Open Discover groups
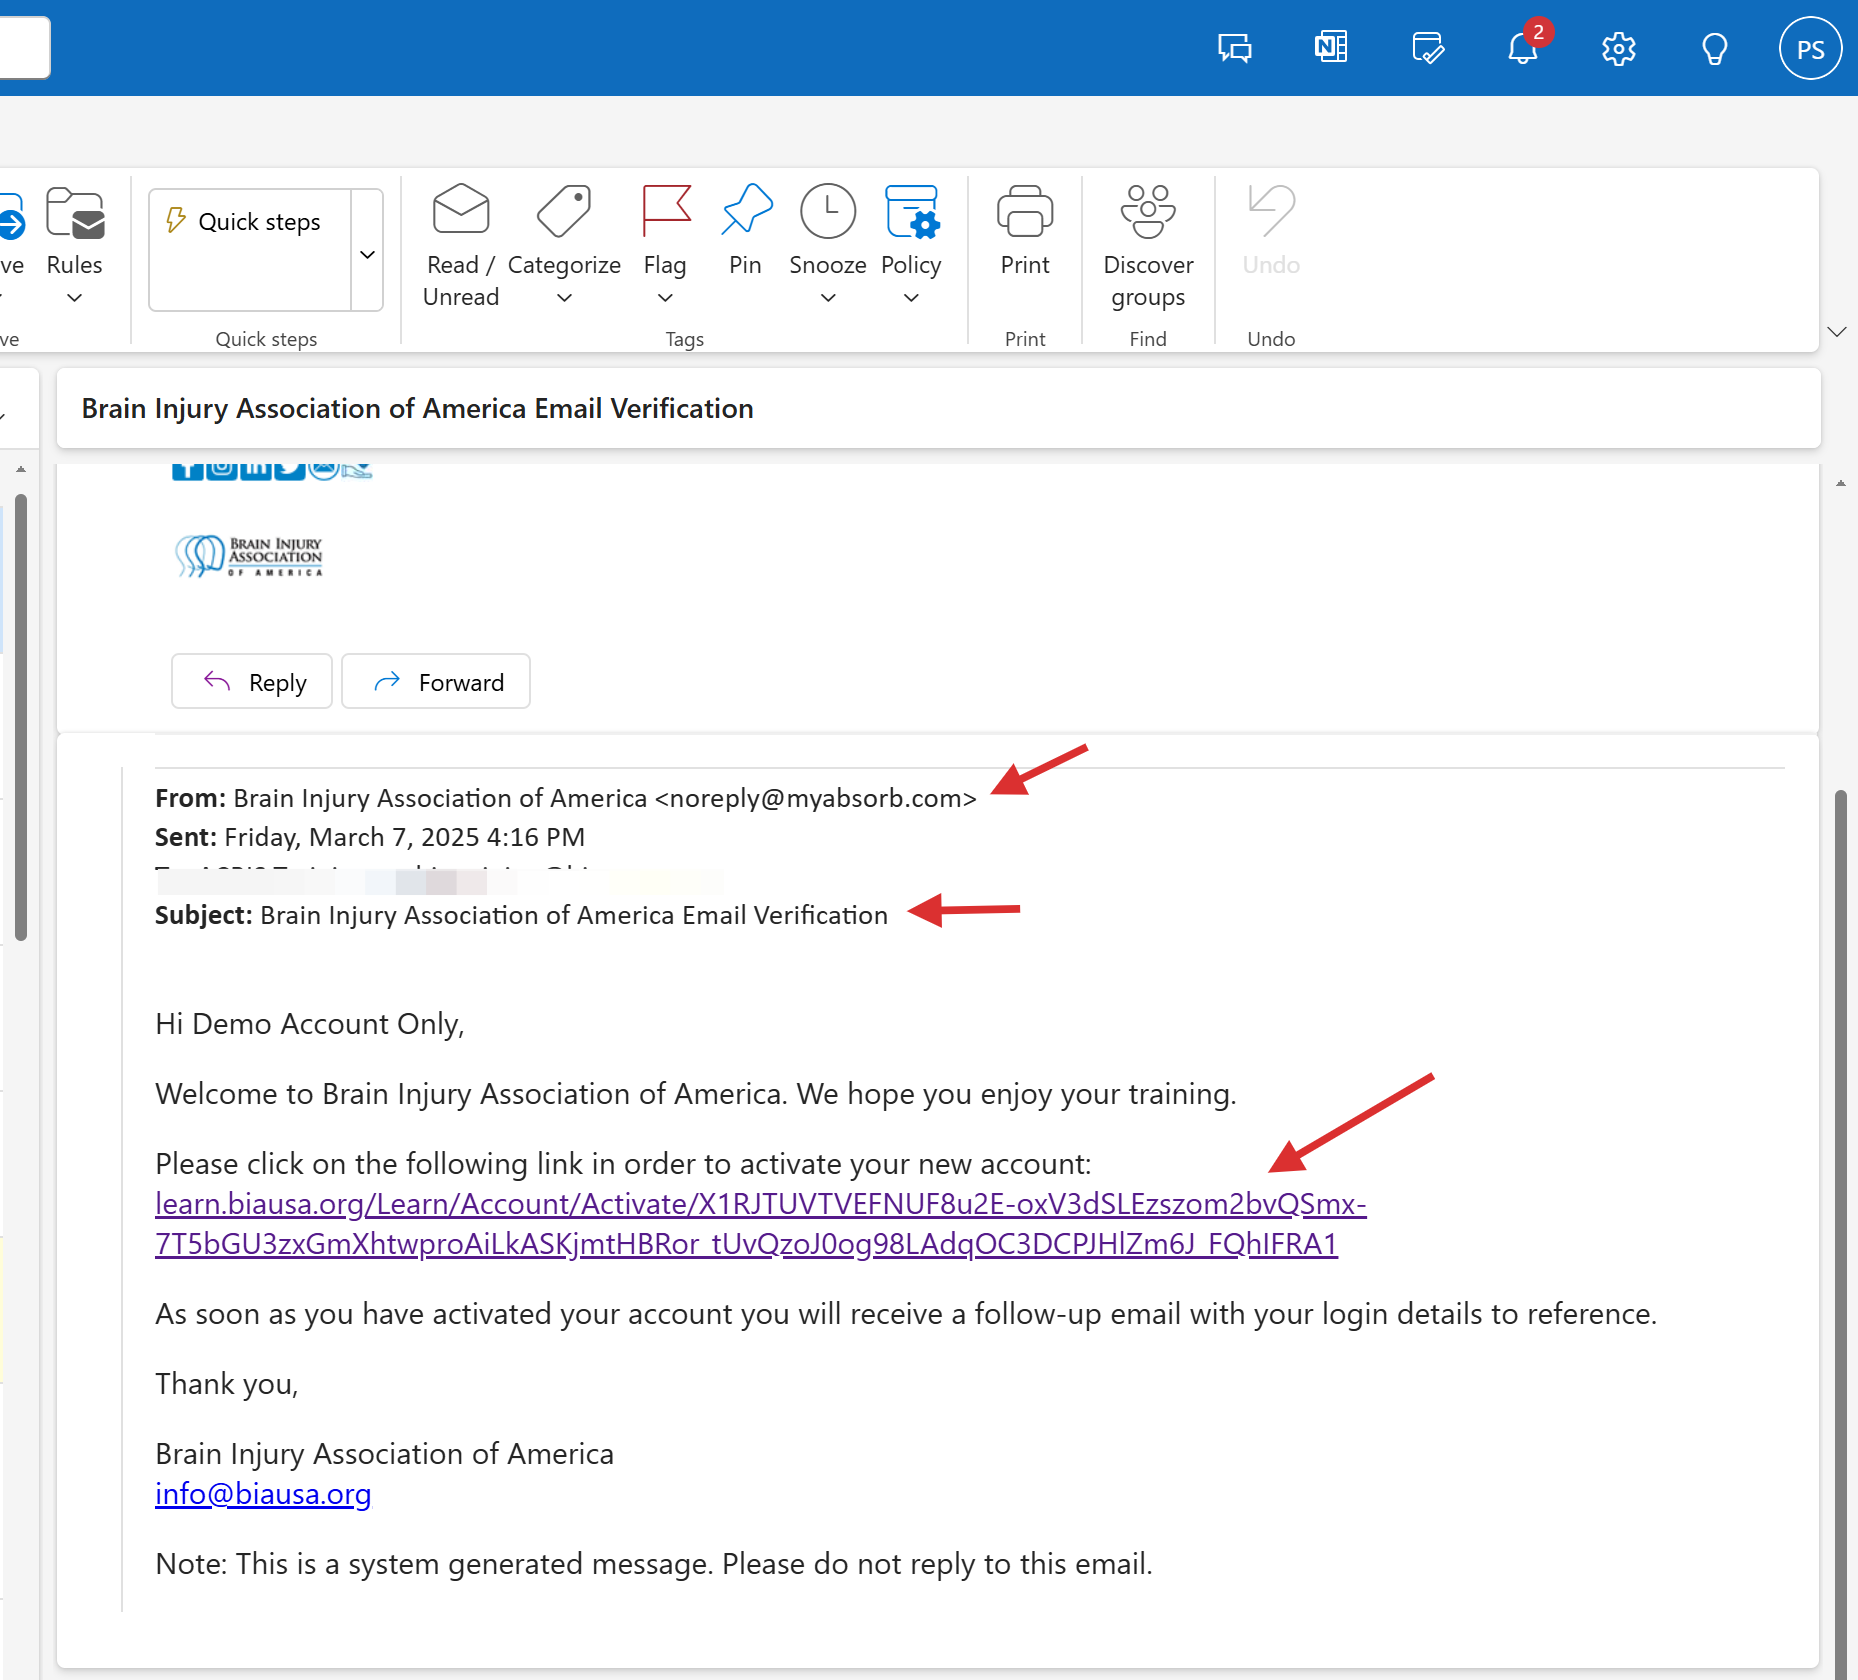1858x1680 pixels. coord(1148,246)
